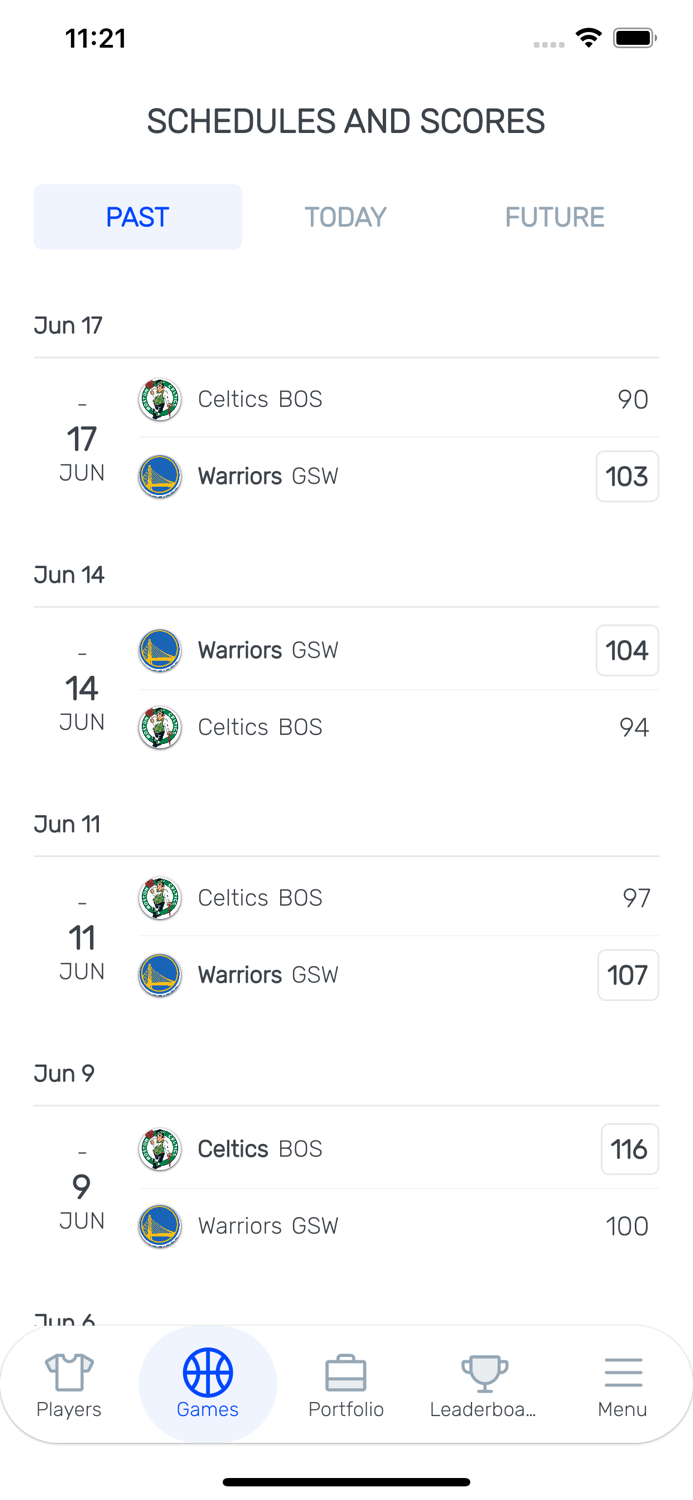Switch to the FUTURE tab
Screen dimensions: 693x1500
[554, 217]
